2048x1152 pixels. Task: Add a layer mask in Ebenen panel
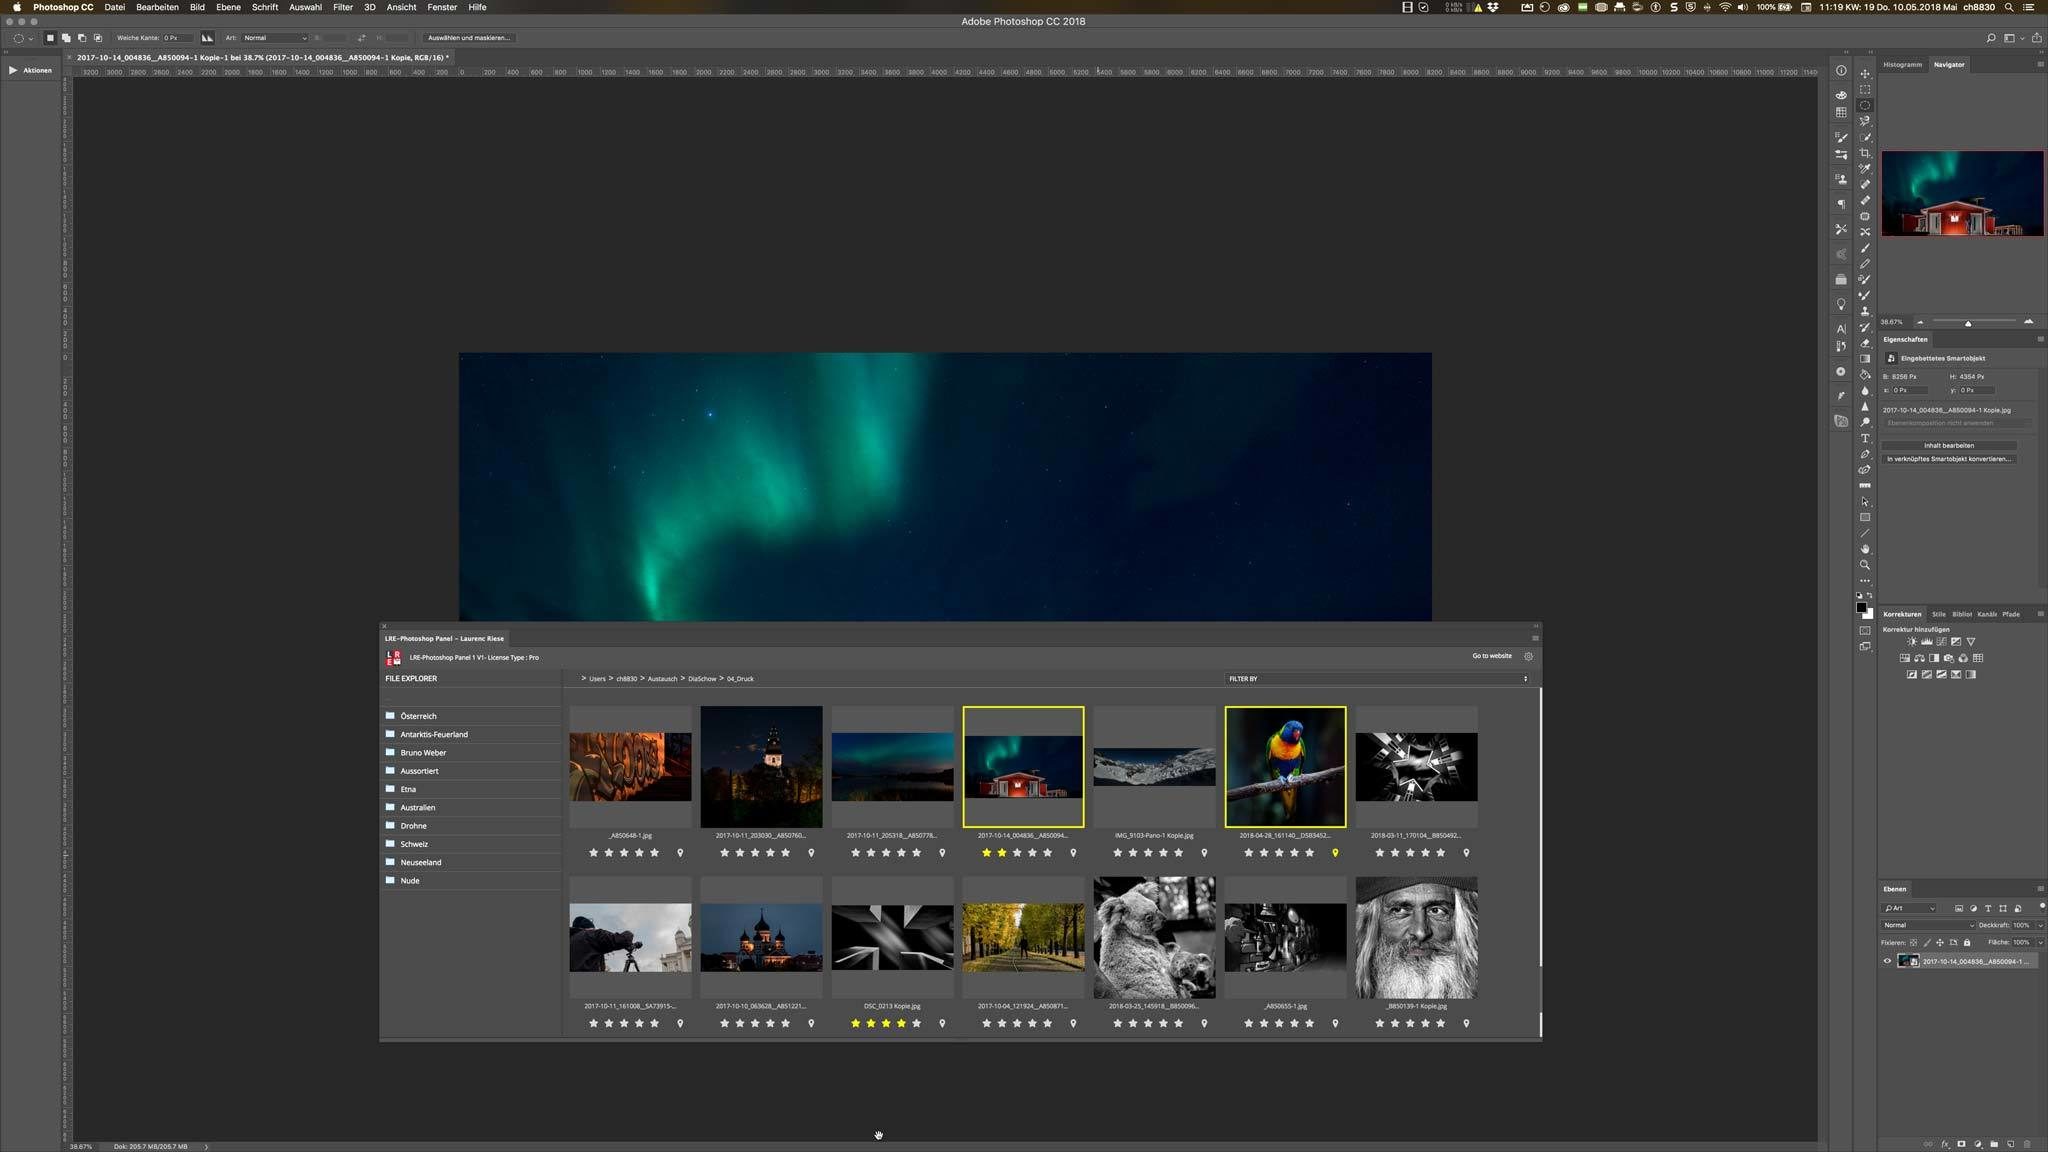1961,1144
